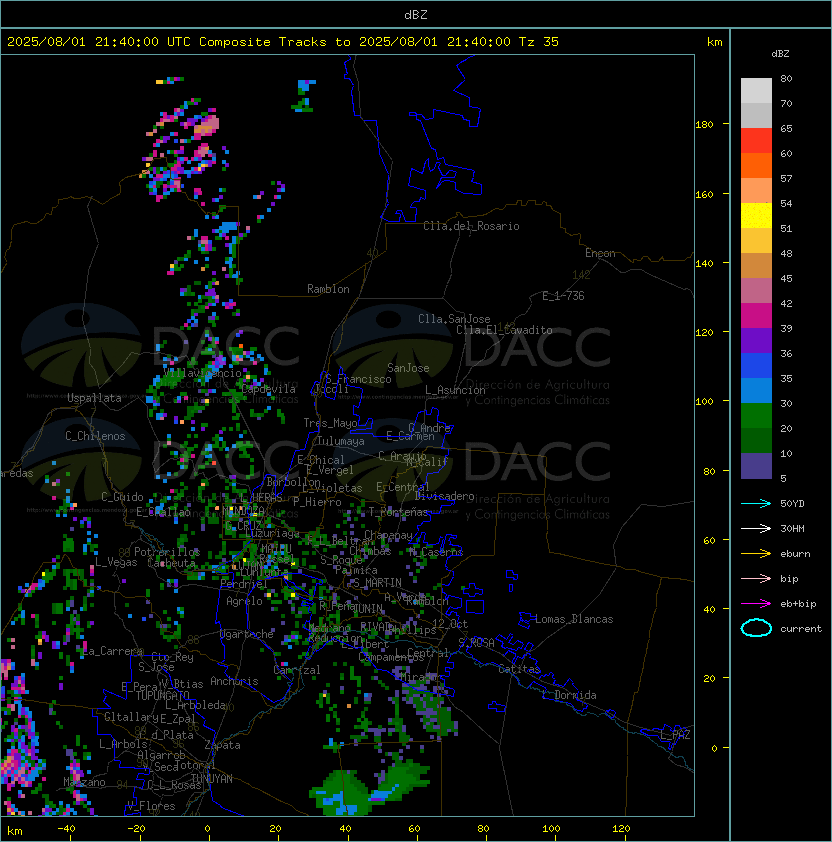Click the Capdevila map label

(x=269, y=389)
